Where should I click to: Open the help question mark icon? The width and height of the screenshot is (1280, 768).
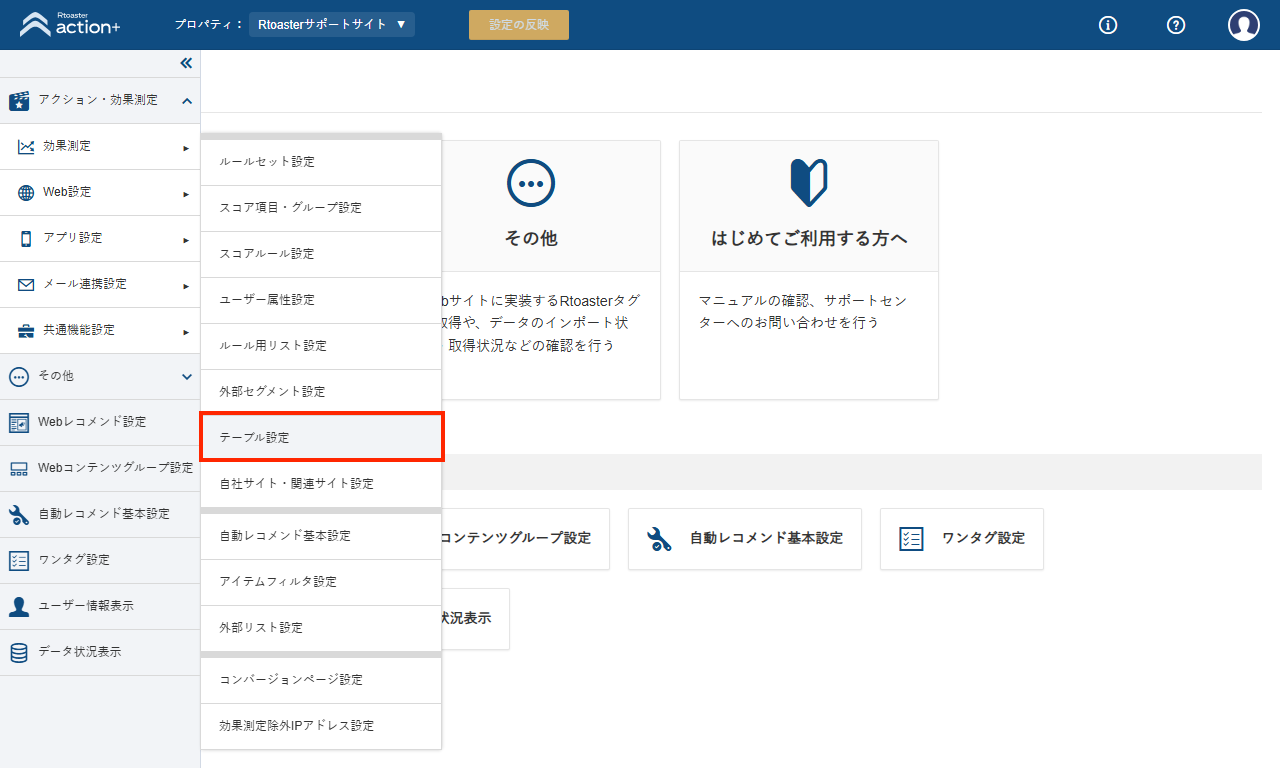tap(1176, 25)
